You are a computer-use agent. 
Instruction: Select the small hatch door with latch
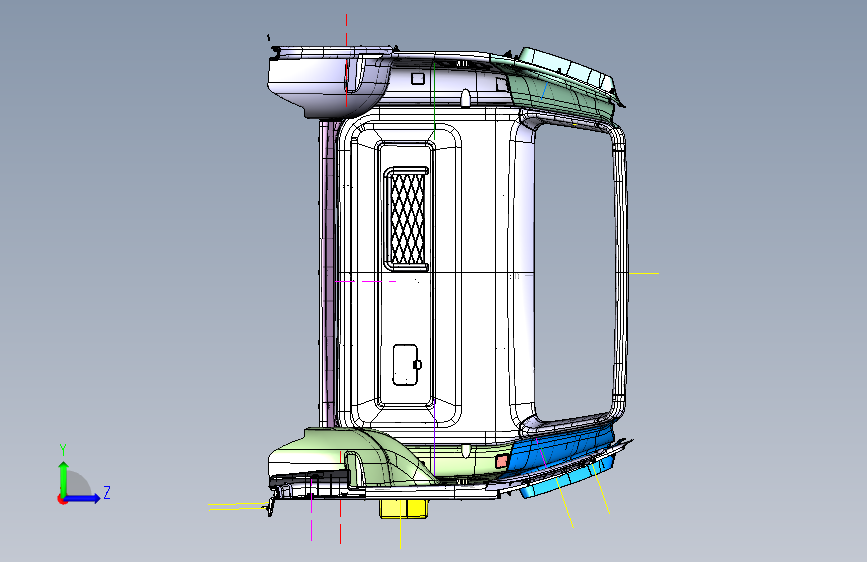[406, 365]
